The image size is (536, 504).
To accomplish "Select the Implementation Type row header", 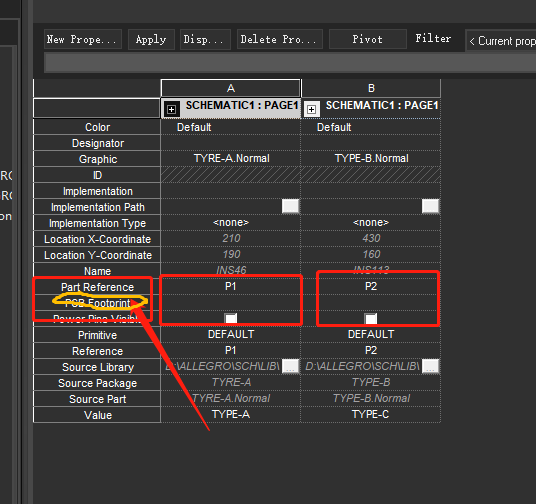I will coord(97,223).
